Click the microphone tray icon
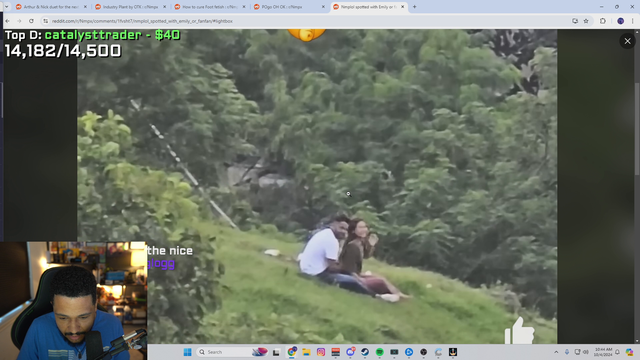 [x=567, y=352]
